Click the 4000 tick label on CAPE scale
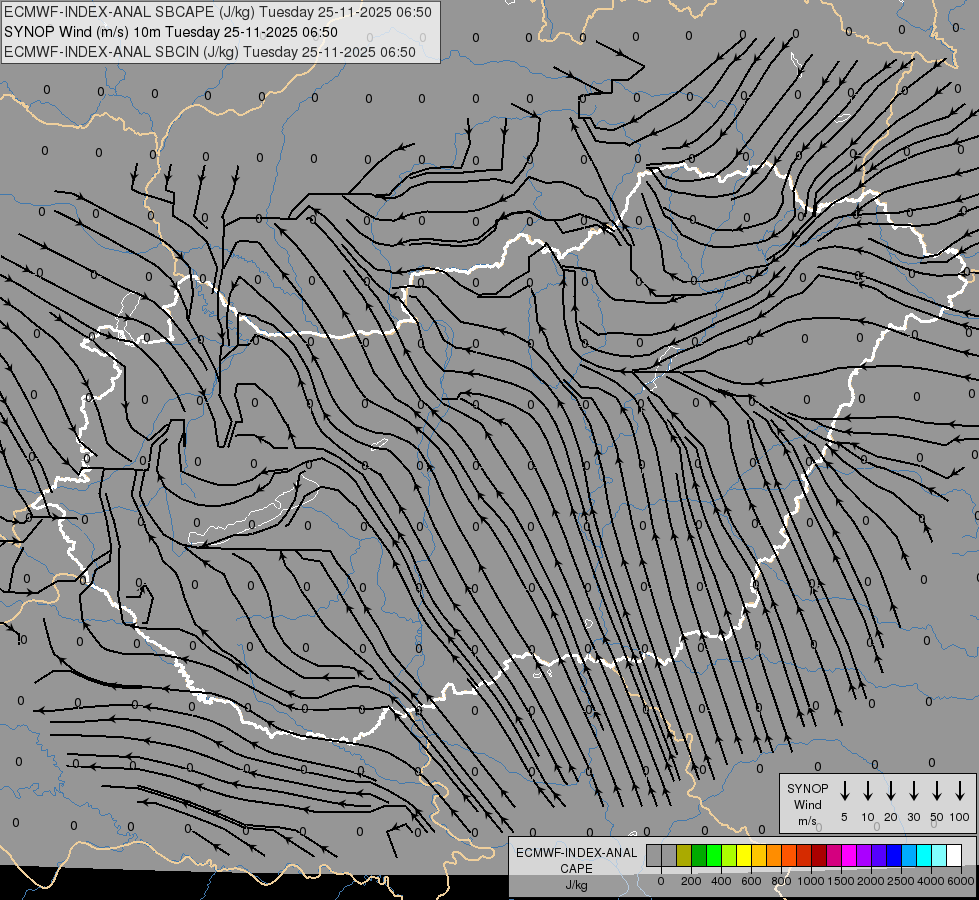Viewport: 979px width, 900px height. 931,881
